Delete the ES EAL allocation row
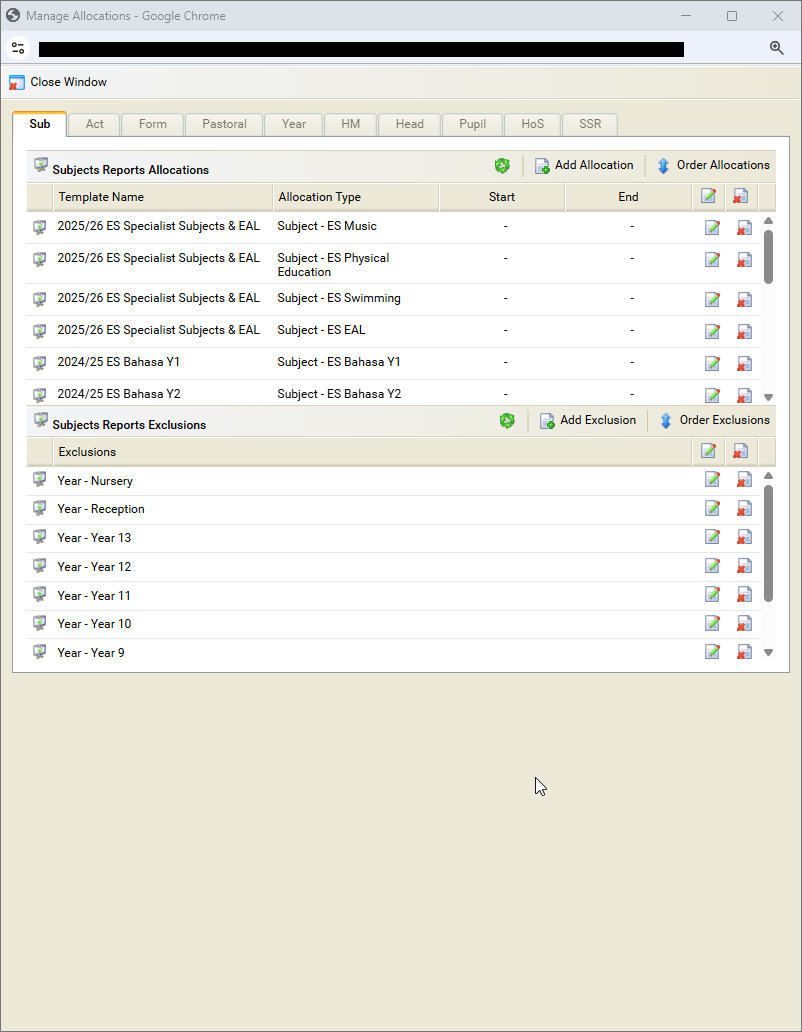Image resolution: width=802 pixels, height=1032 pixels. point(744,332)
